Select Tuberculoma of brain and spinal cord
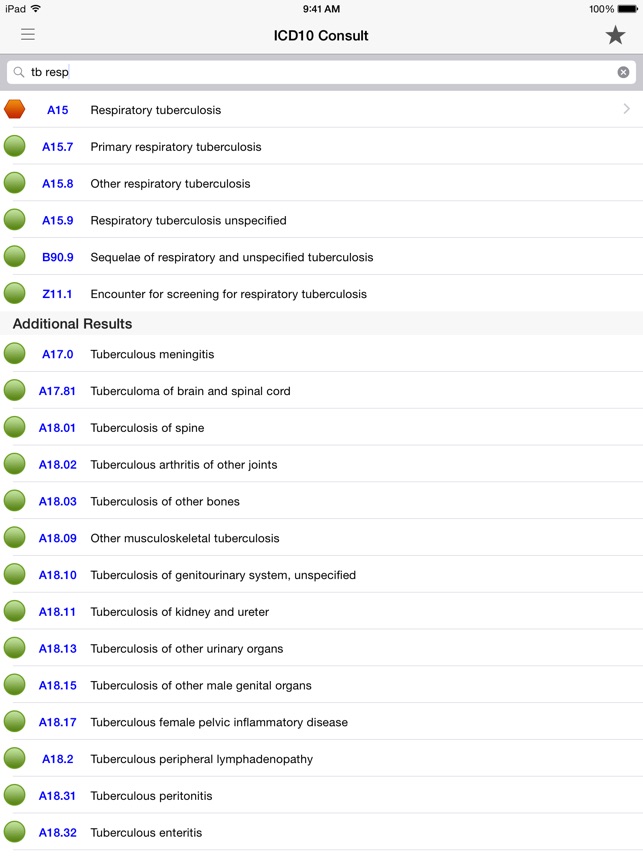The image size is (643, 857). 190,391
